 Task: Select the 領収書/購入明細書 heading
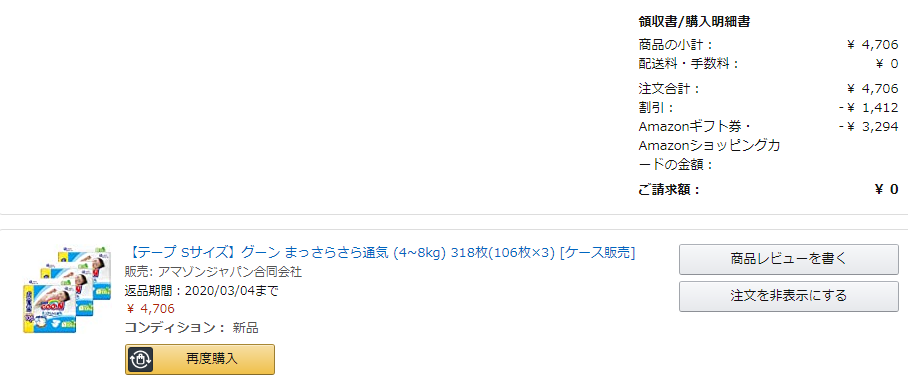pos(694,22)
